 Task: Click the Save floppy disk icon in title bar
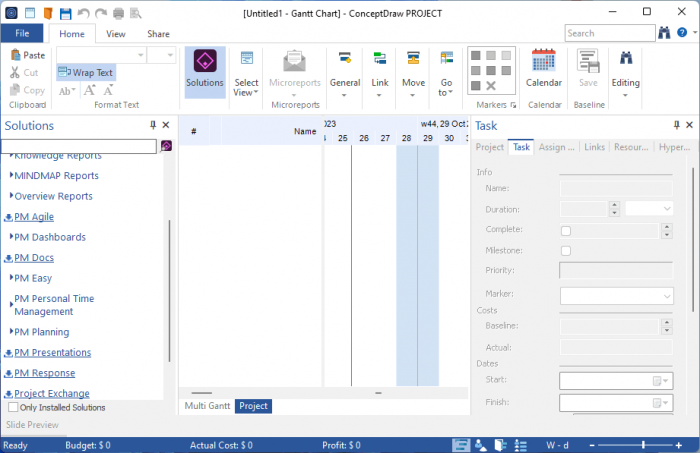point(65,13)
